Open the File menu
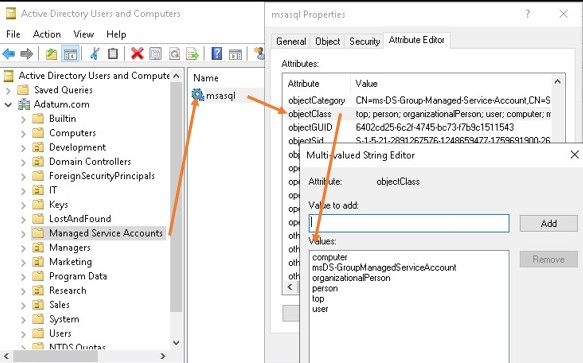The image size is (583, 363). click(x=13, y=34)
